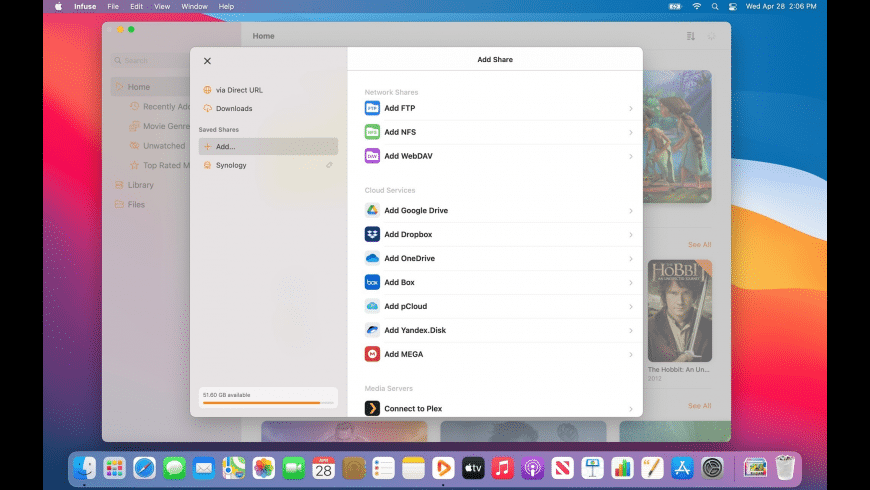Open the File menu
Viewport: 870px width, 490px height.
113,7
